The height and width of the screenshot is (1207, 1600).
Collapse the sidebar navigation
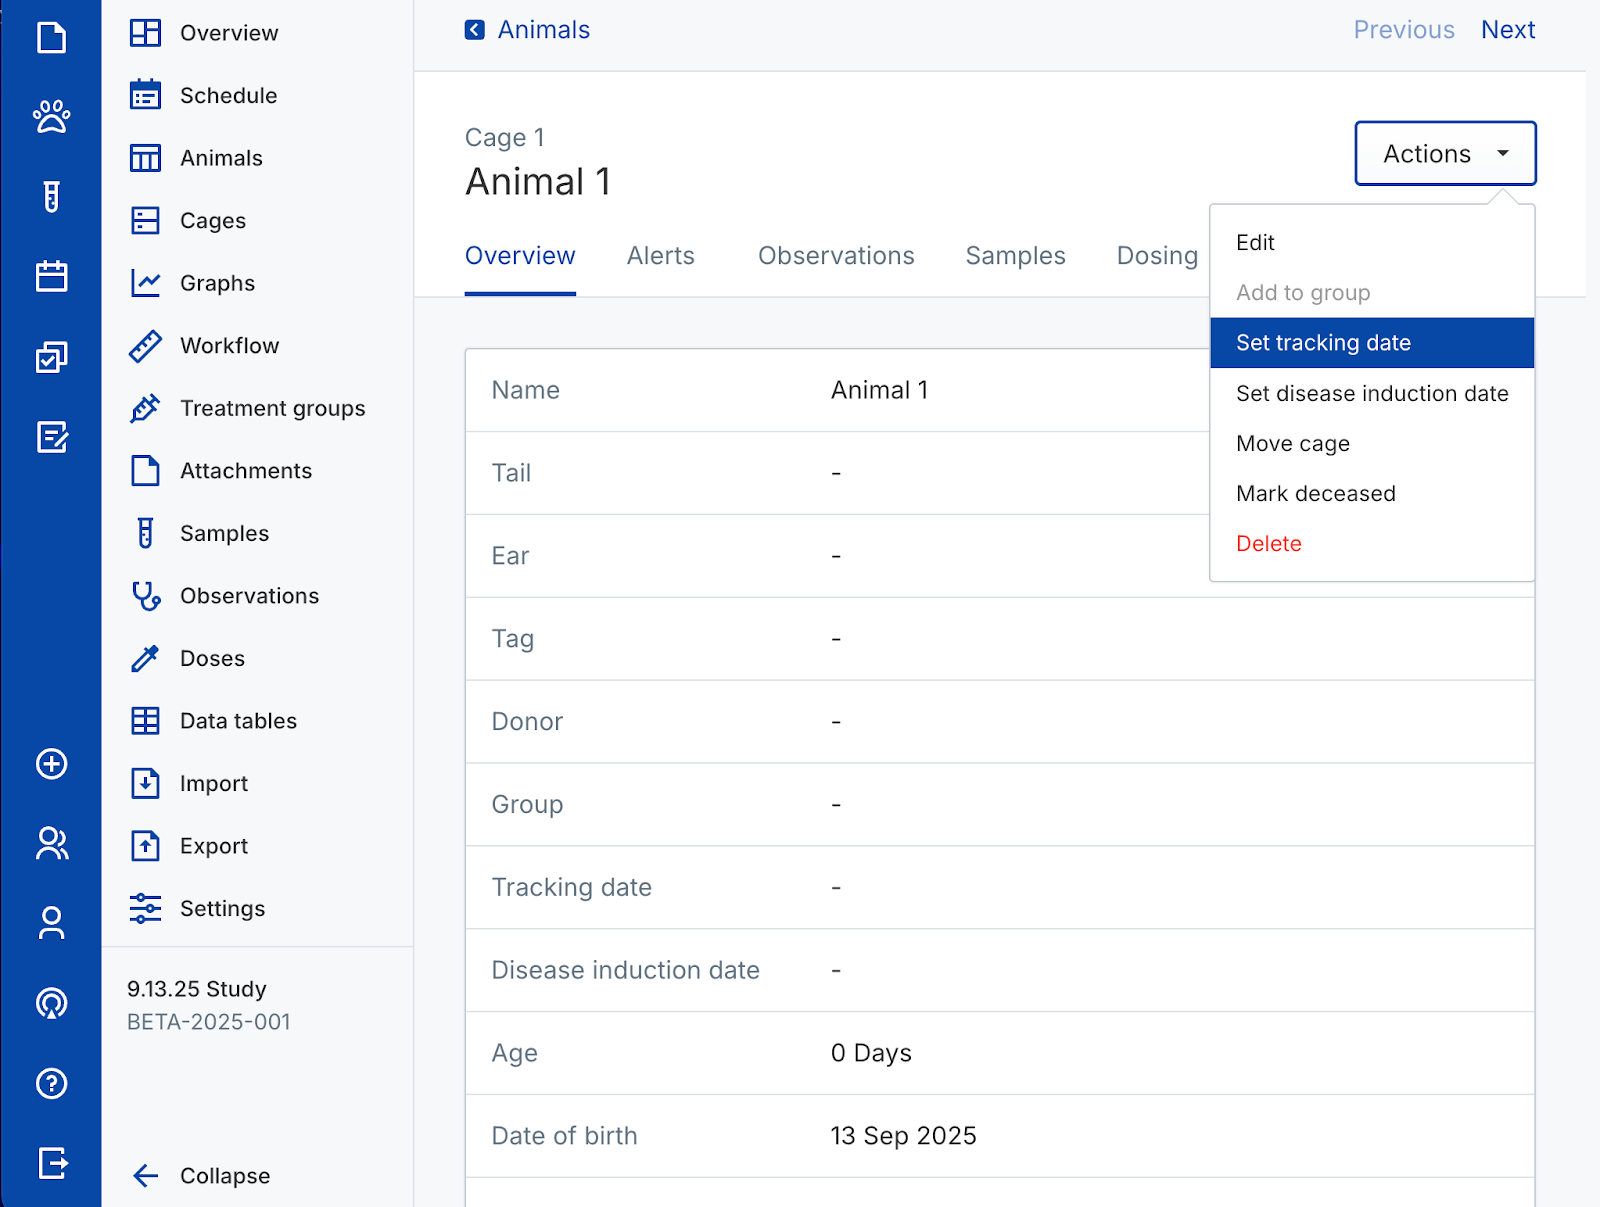[201, 1176]
